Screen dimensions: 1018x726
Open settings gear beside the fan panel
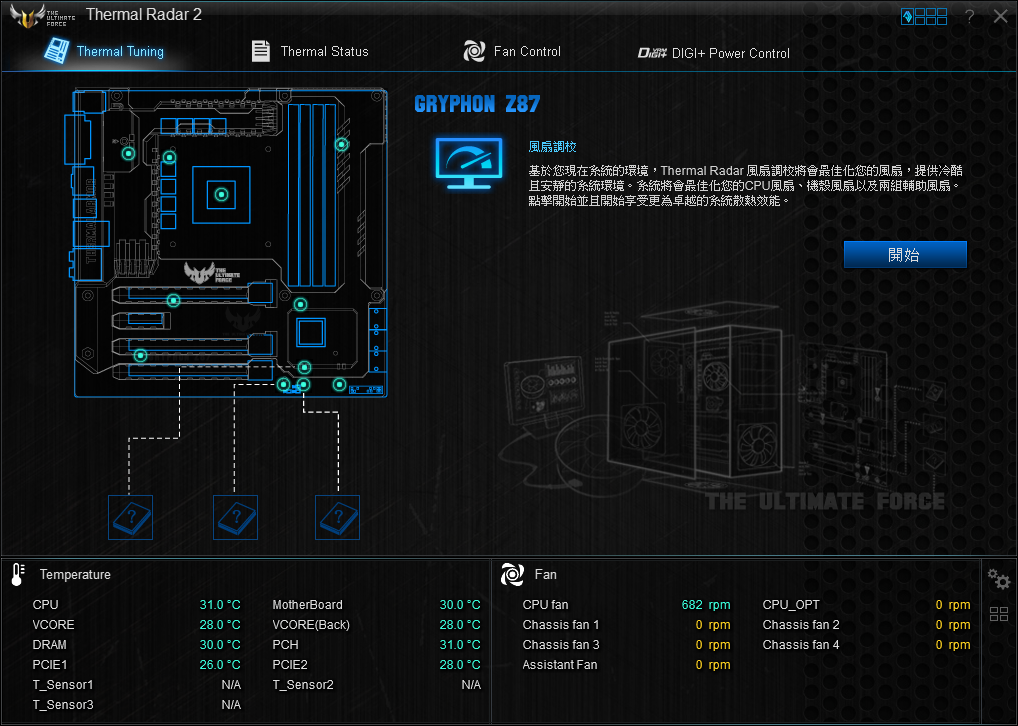[997, 578]
